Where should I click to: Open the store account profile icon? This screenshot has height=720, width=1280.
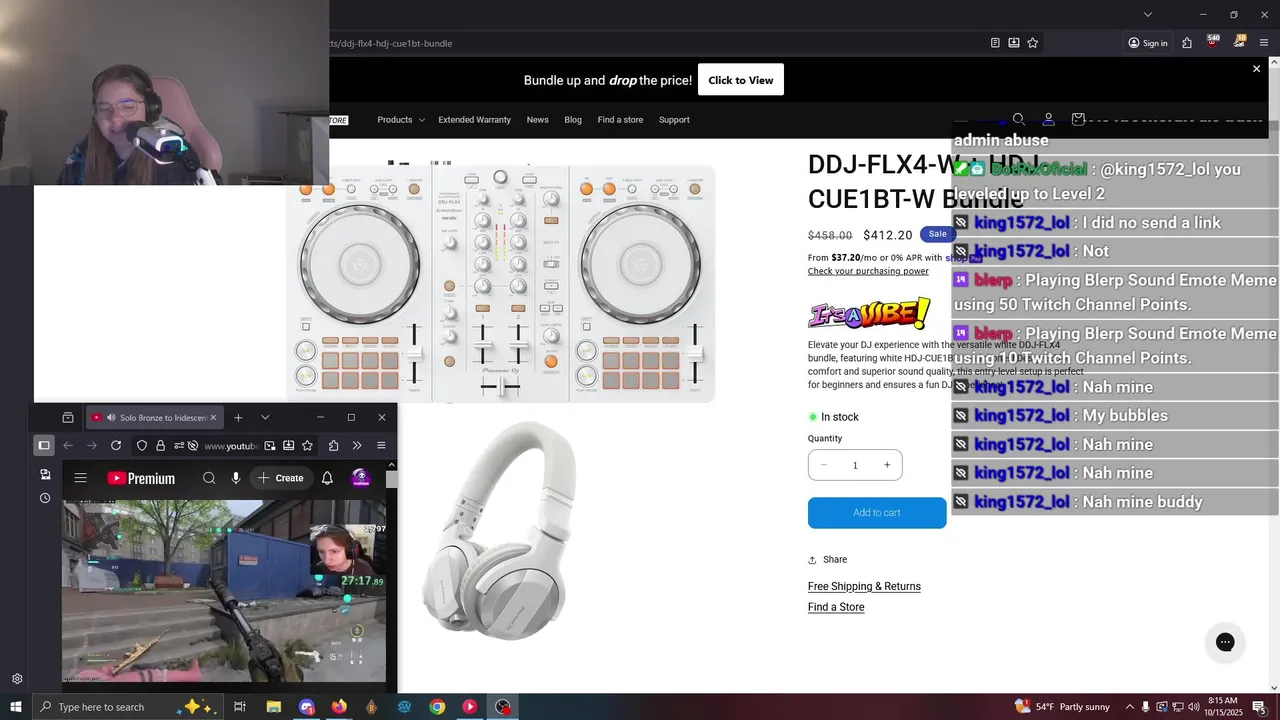(1048, 119)
